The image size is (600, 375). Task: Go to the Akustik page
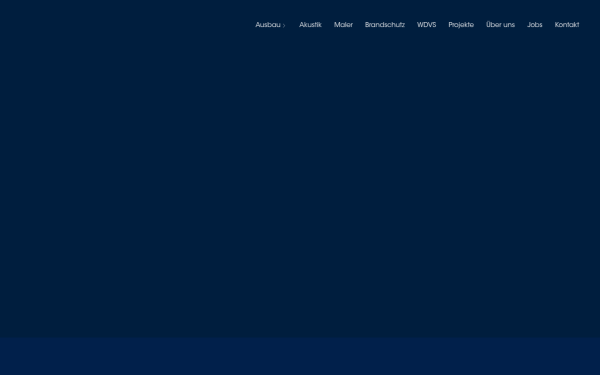click(310, 25)
